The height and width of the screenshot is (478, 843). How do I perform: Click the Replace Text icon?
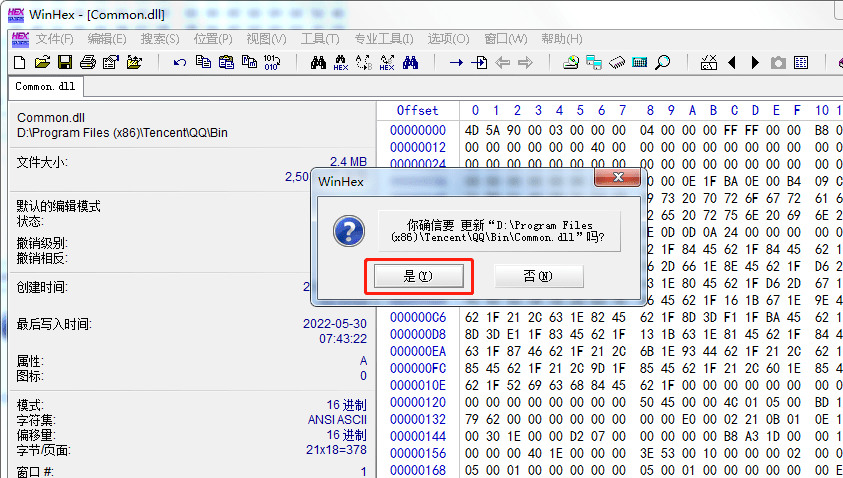click(364, 63)
